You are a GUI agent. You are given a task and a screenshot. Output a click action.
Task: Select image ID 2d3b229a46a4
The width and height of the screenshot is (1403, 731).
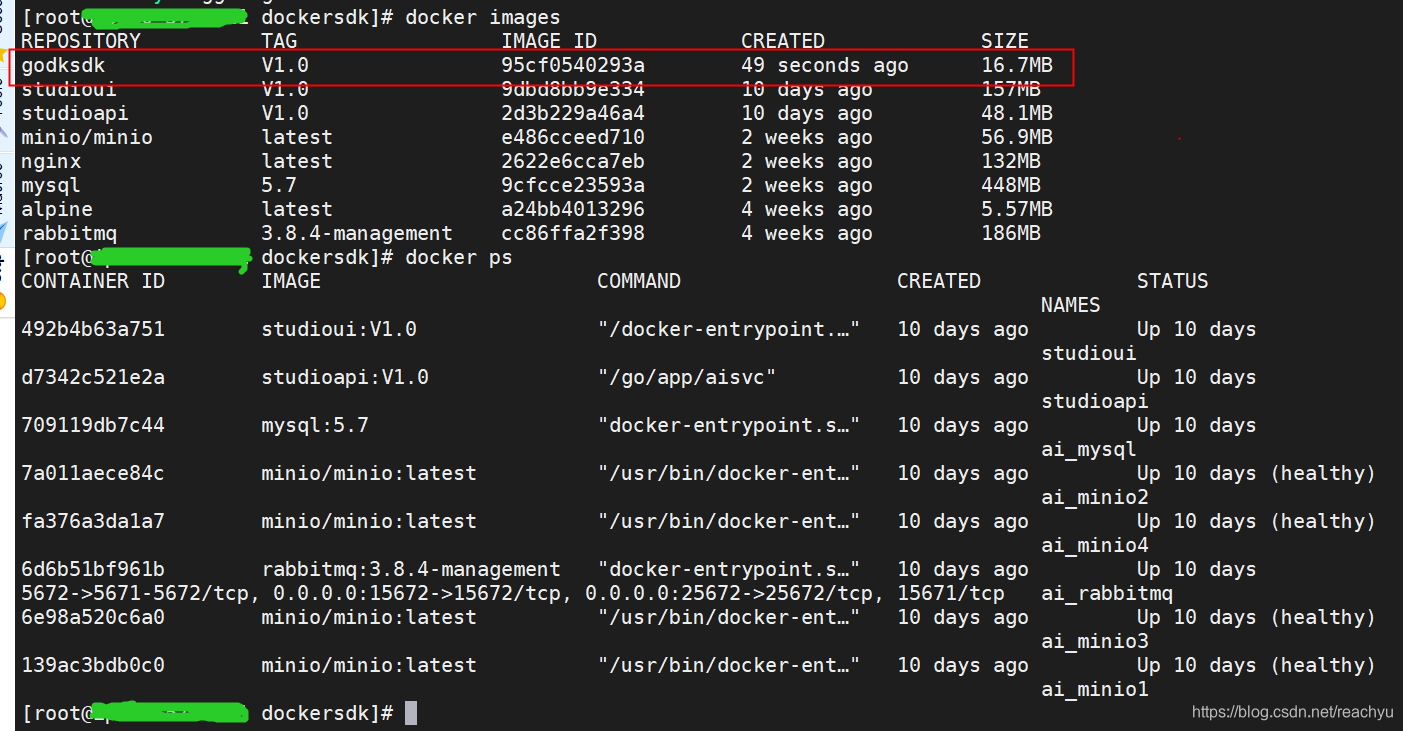click(573, 113)
